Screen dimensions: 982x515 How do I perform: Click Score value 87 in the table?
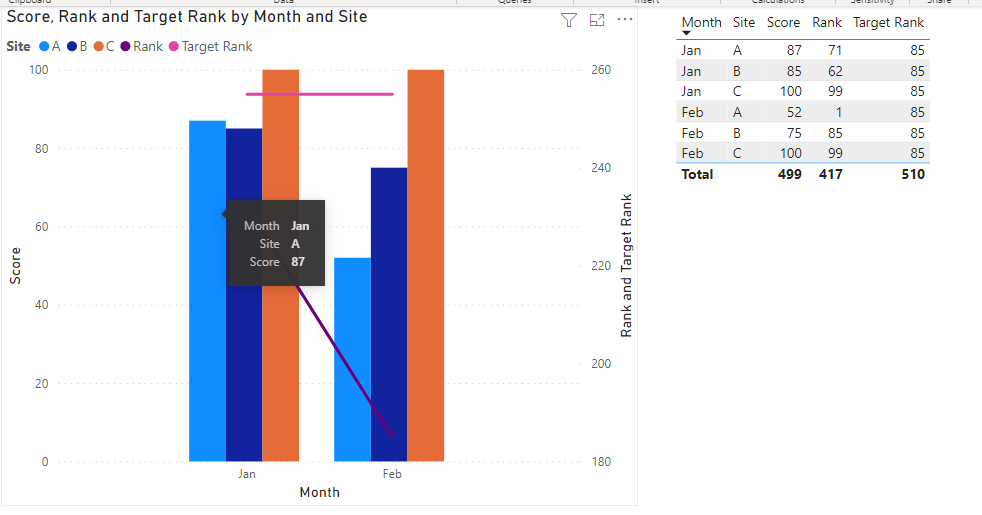pyautogui.click(x=794, y=50)
